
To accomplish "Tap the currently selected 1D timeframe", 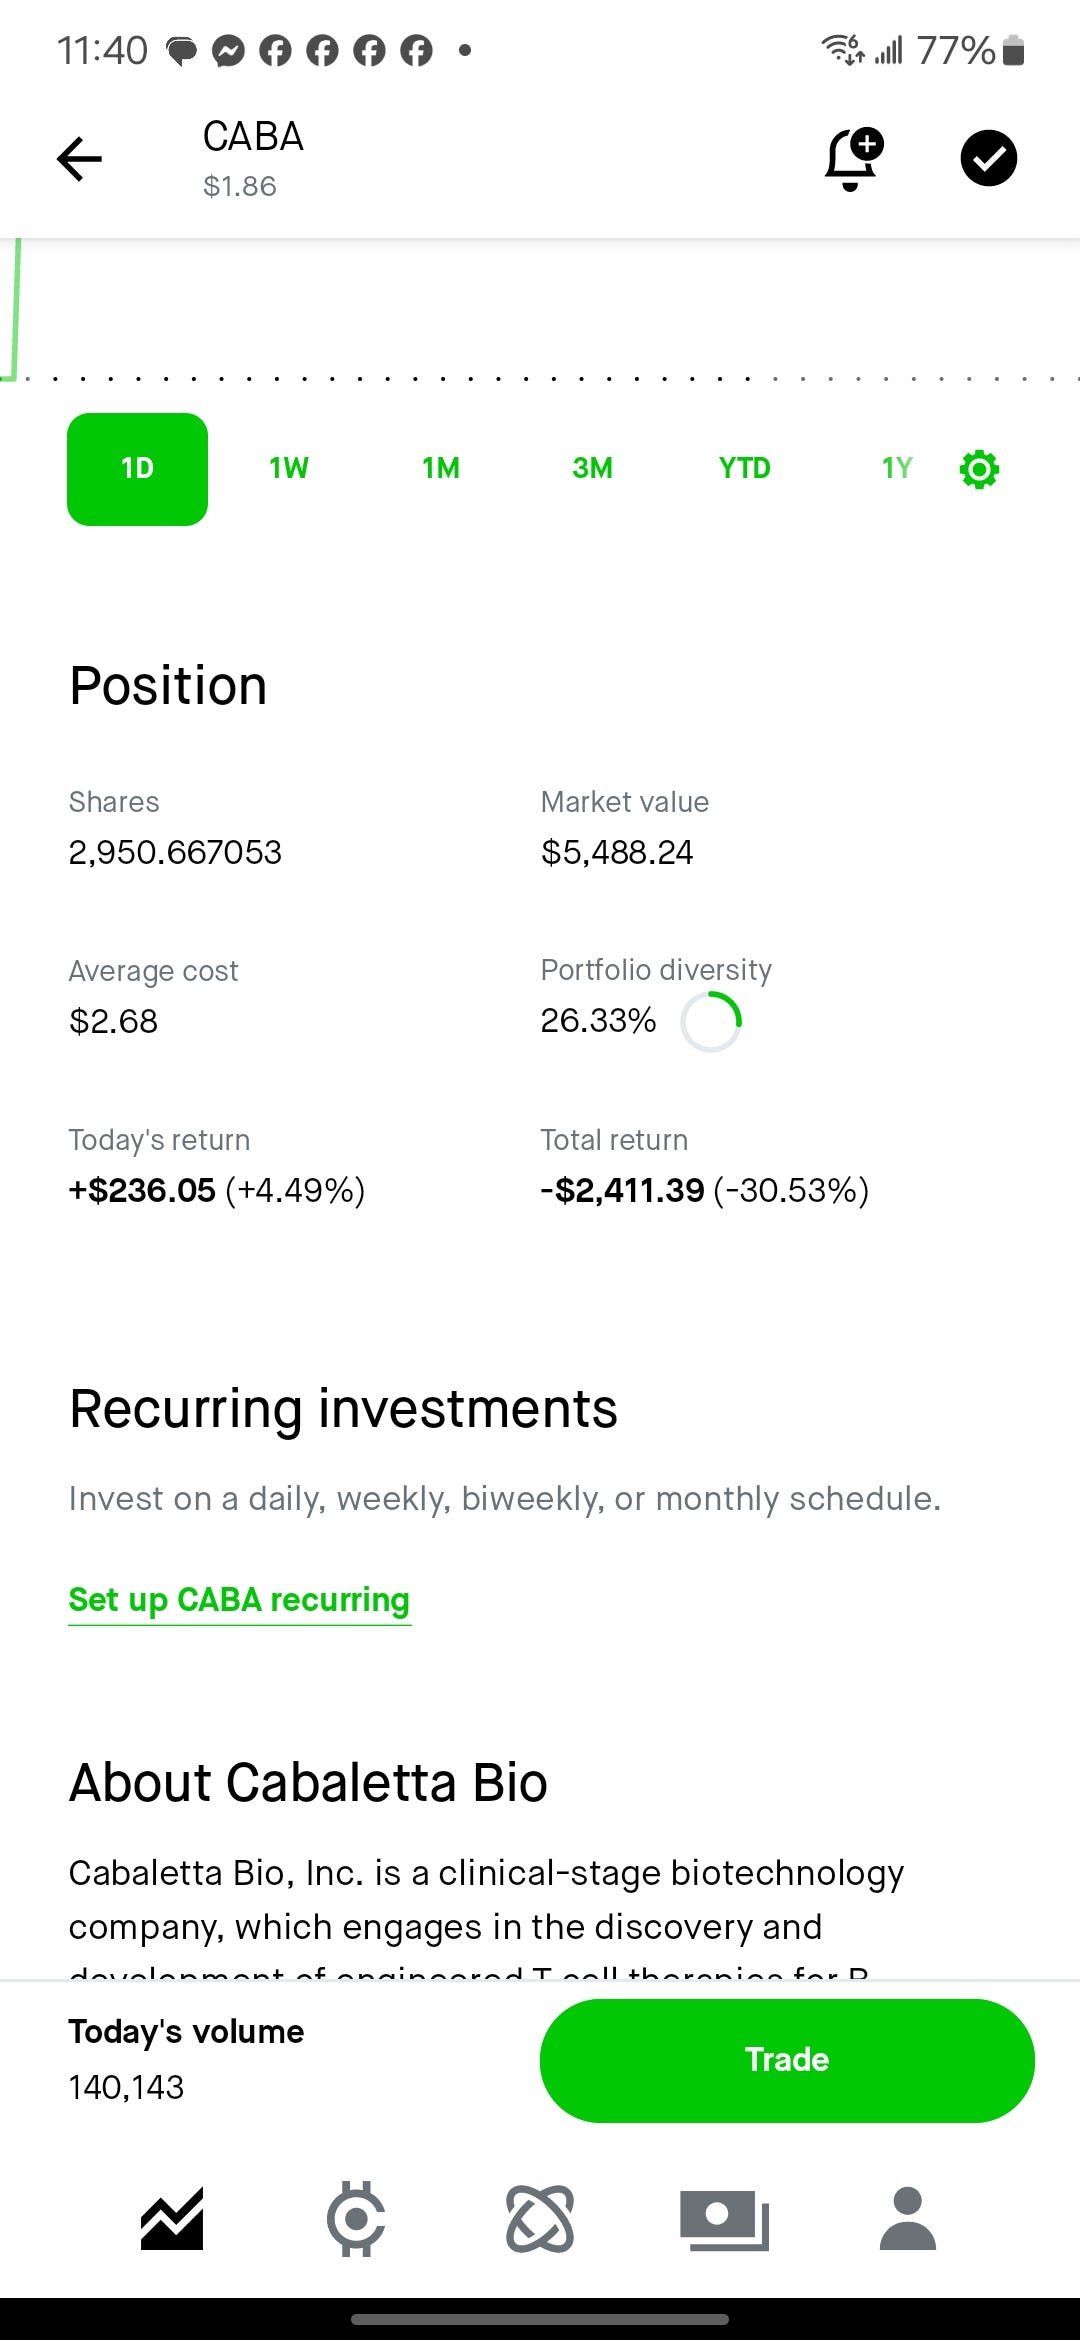I will tap(137, 468).
